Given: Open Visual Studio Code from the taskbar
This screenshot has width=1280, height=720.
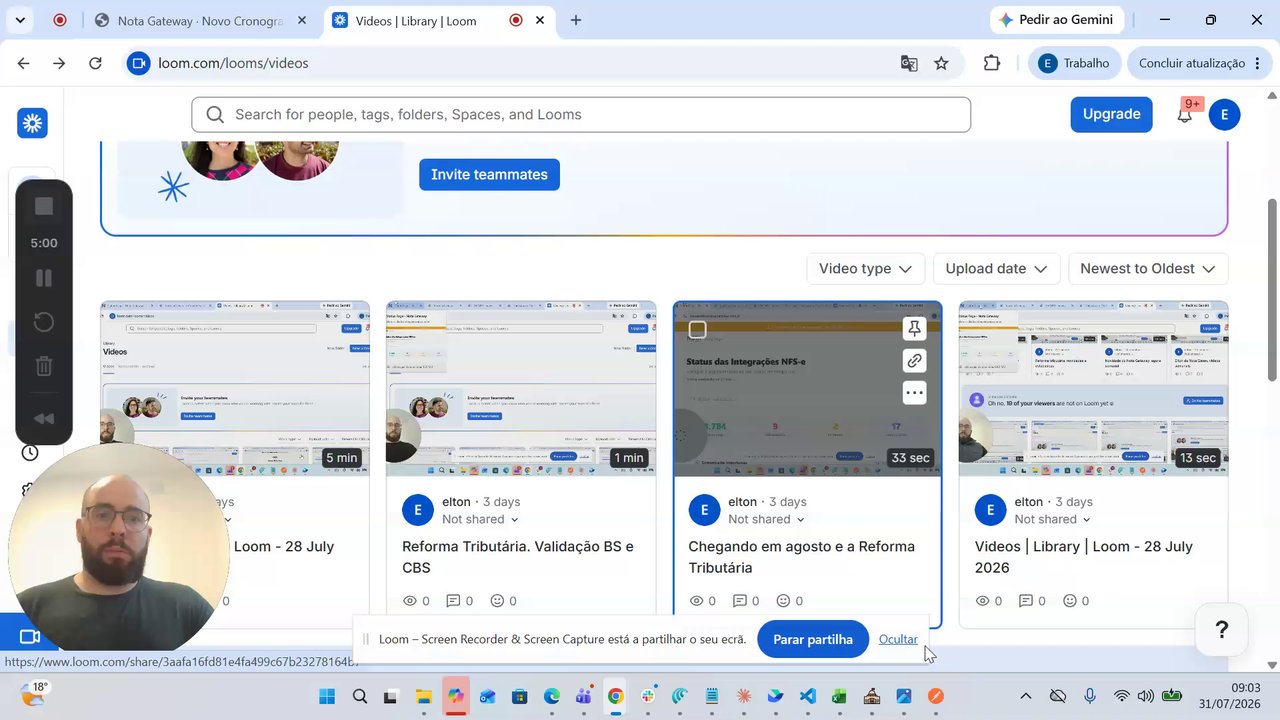Looking at the screenshot, I should click(x=807, y=696).
